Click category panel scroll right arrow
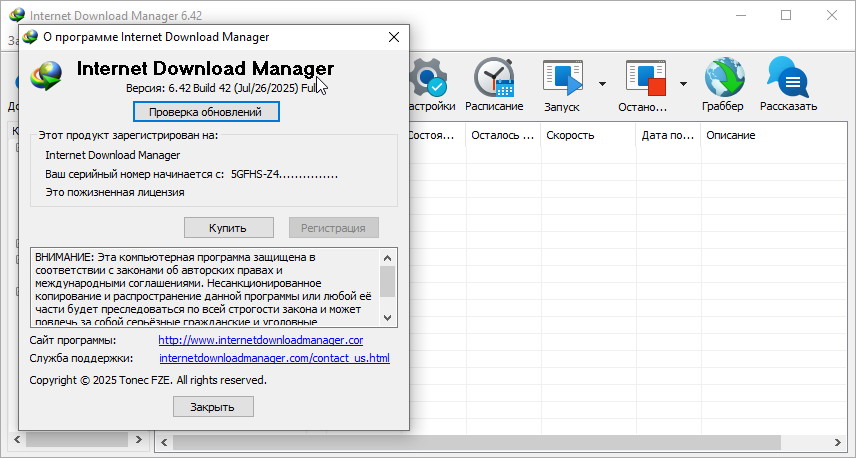This screenshot has width=856, height=458. [139, 439]
